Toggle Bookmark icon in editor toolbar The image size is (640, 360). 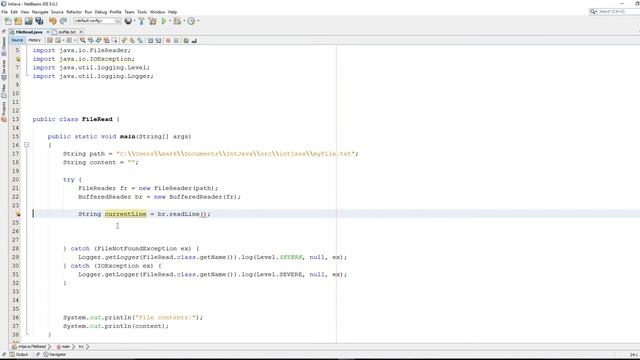point(140,40)
